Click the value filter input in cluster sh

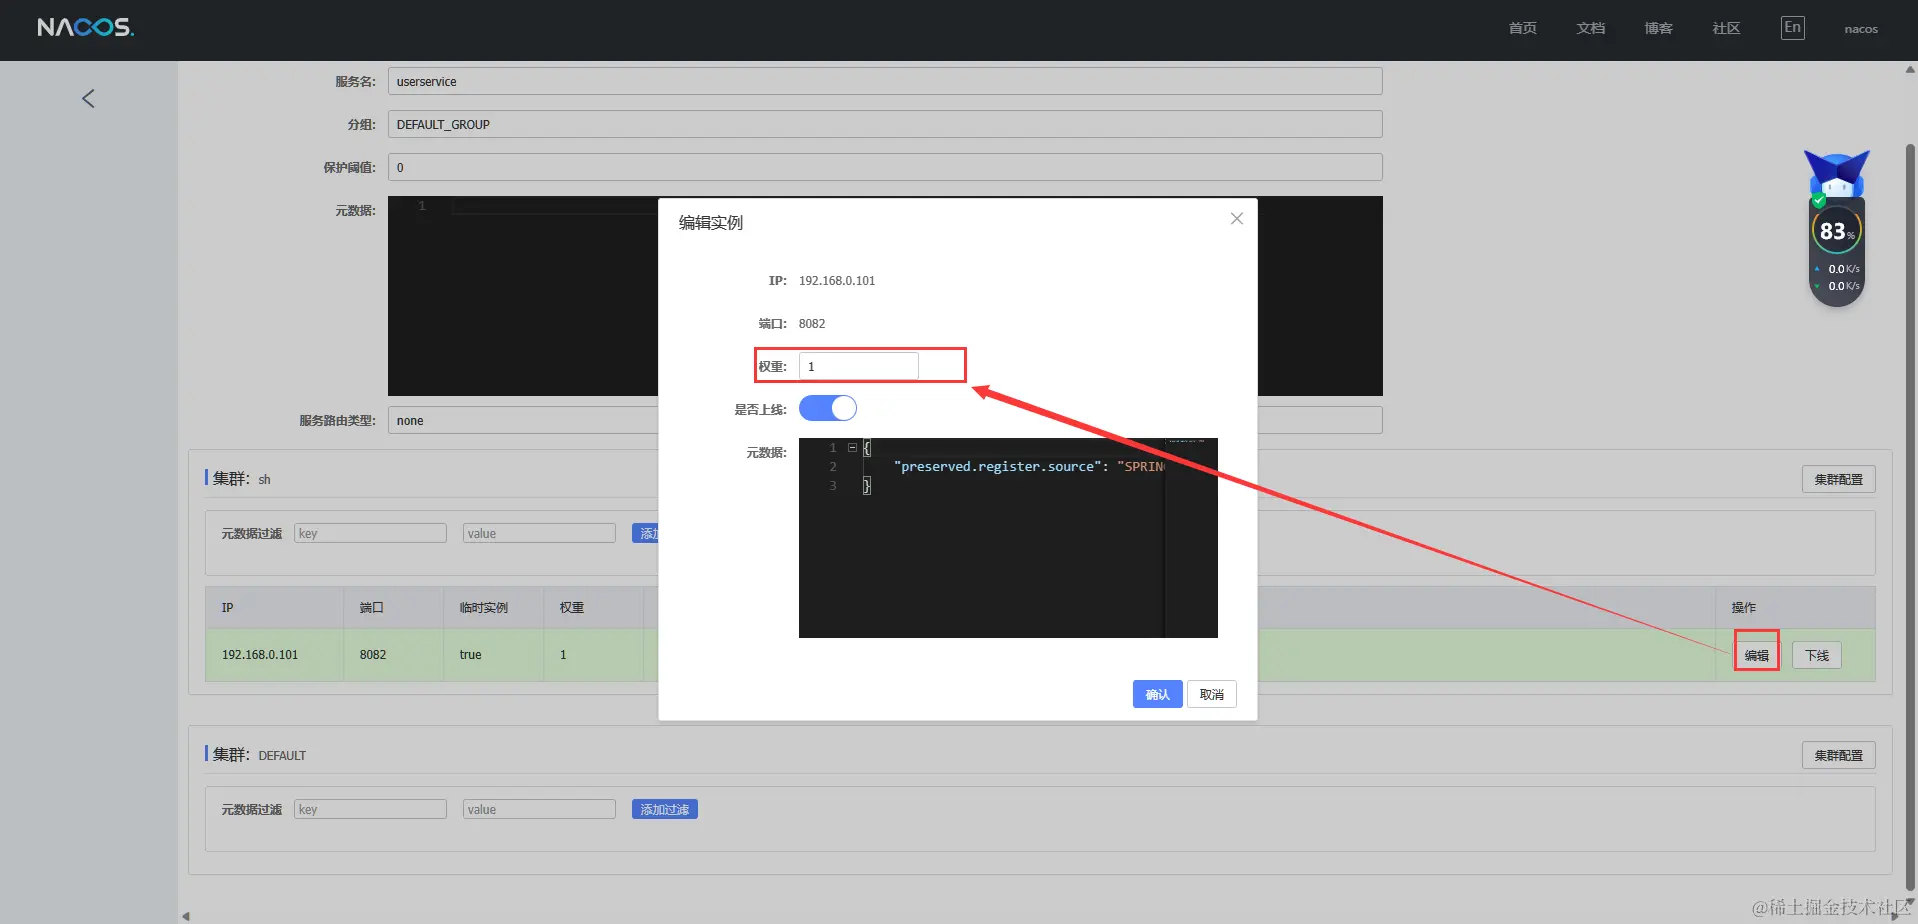[539, 533]
